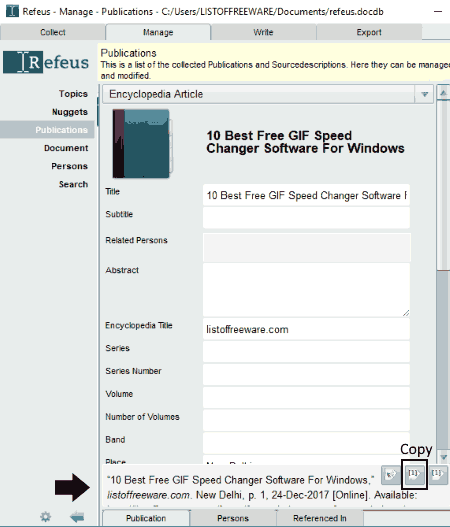The image size is (450, 527).
Task: Click the citation copy icon inside the black box
Action: tap(414, 475)
